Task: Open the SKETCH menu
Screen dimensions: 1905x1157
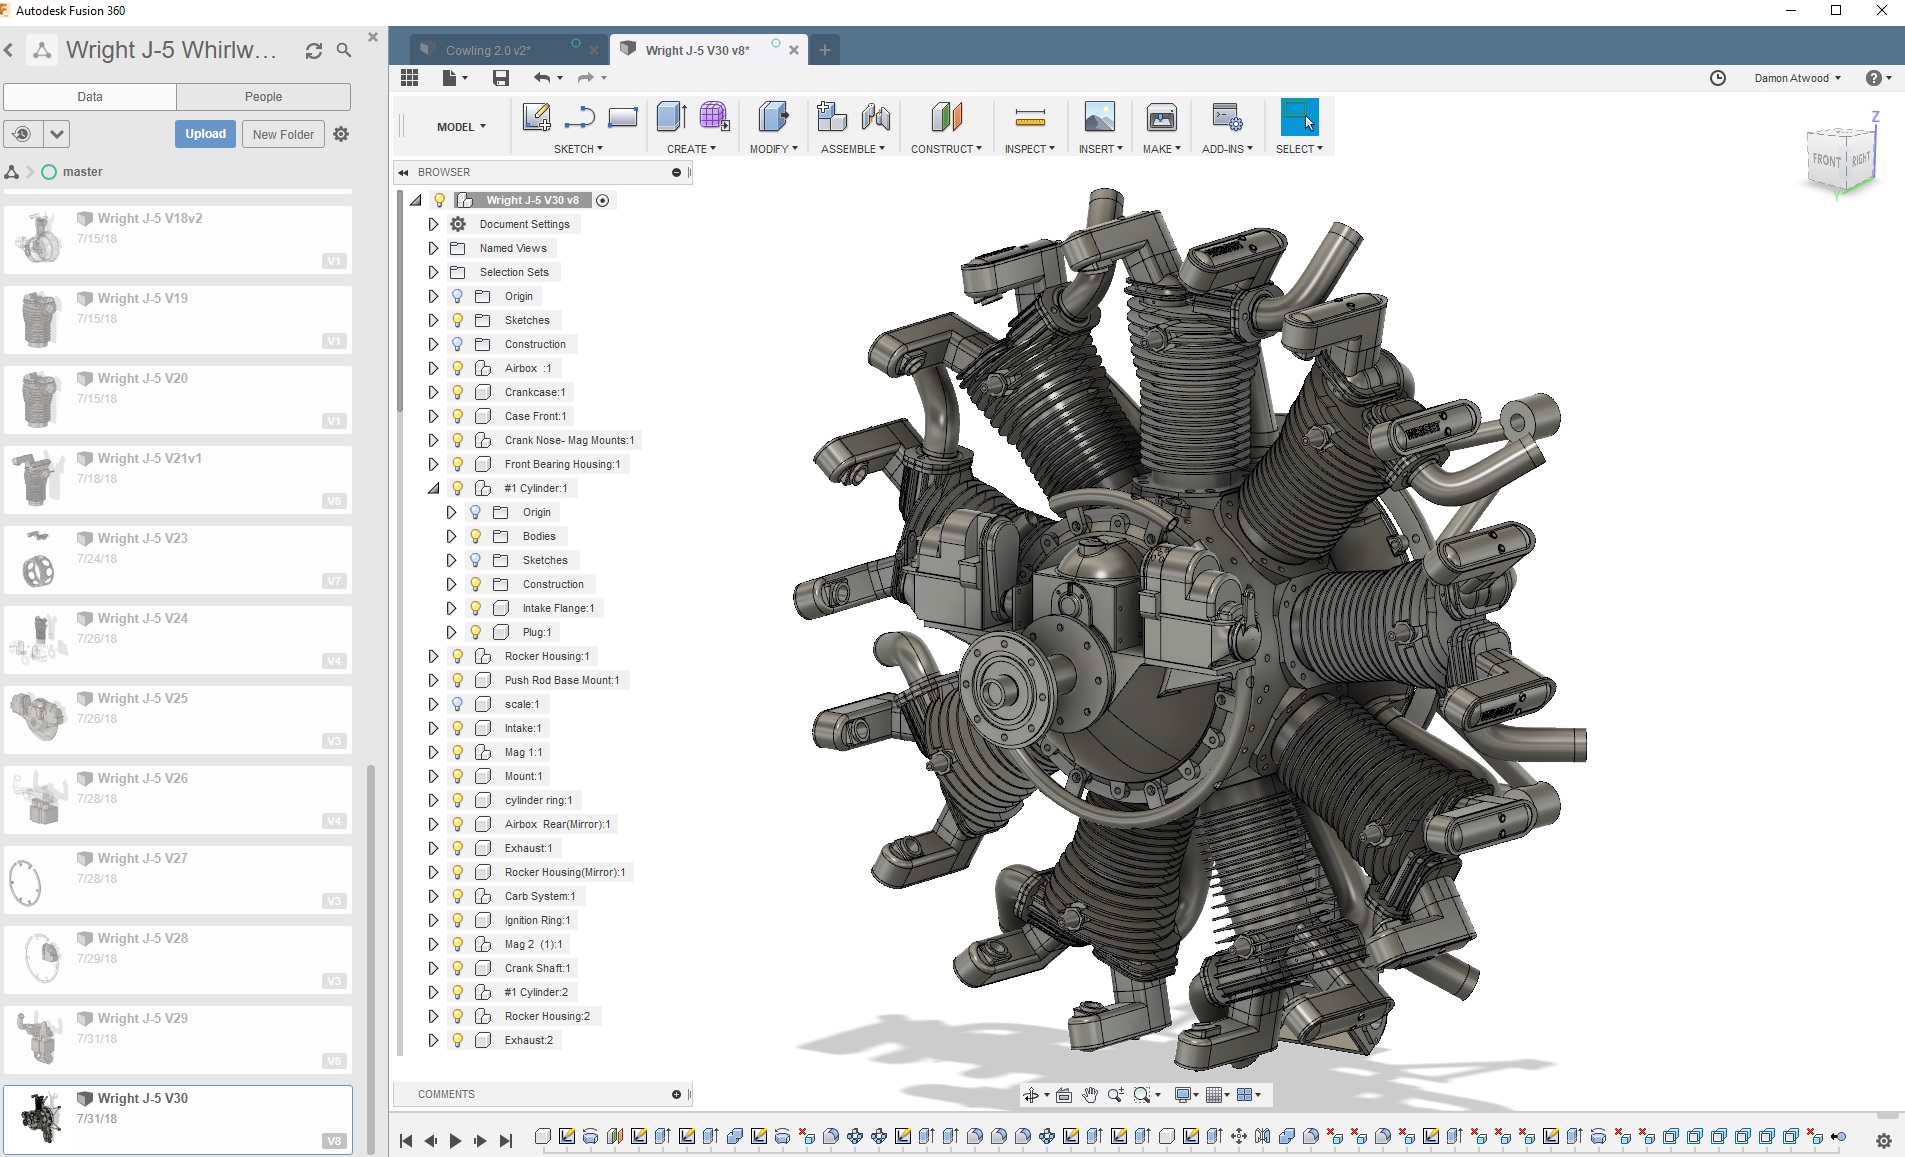Action: click(x=578, y=149)
